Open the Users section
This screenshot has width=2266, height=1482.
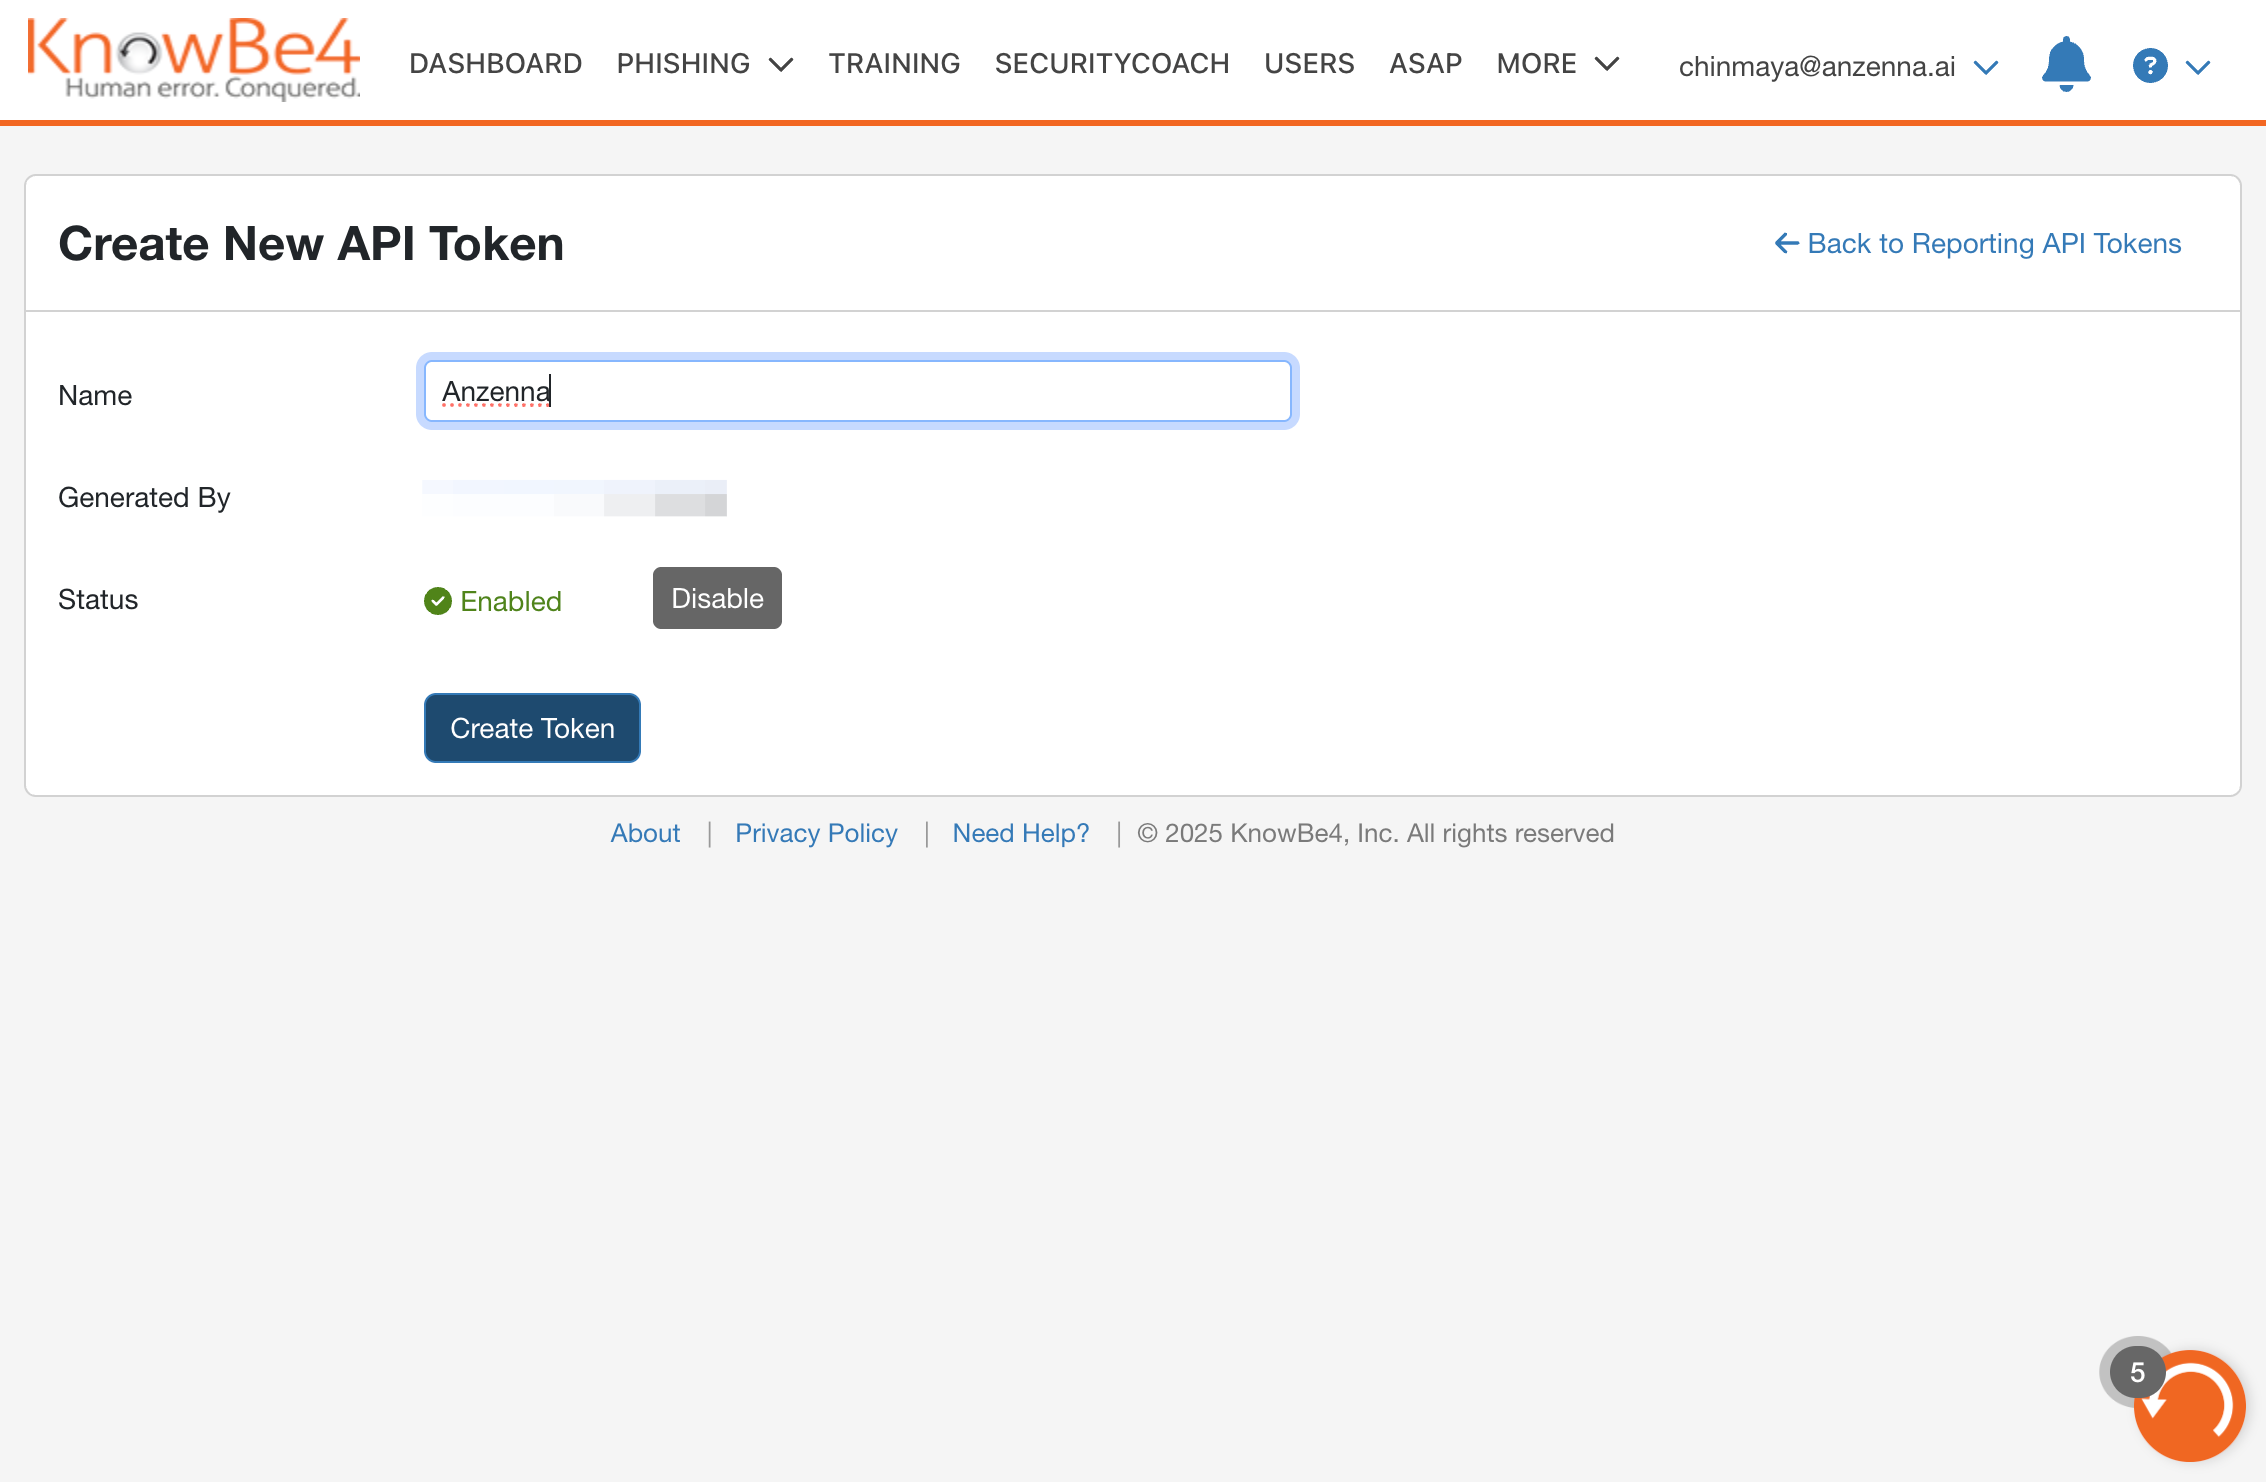pyautogui.click(x=1309, y=64)
